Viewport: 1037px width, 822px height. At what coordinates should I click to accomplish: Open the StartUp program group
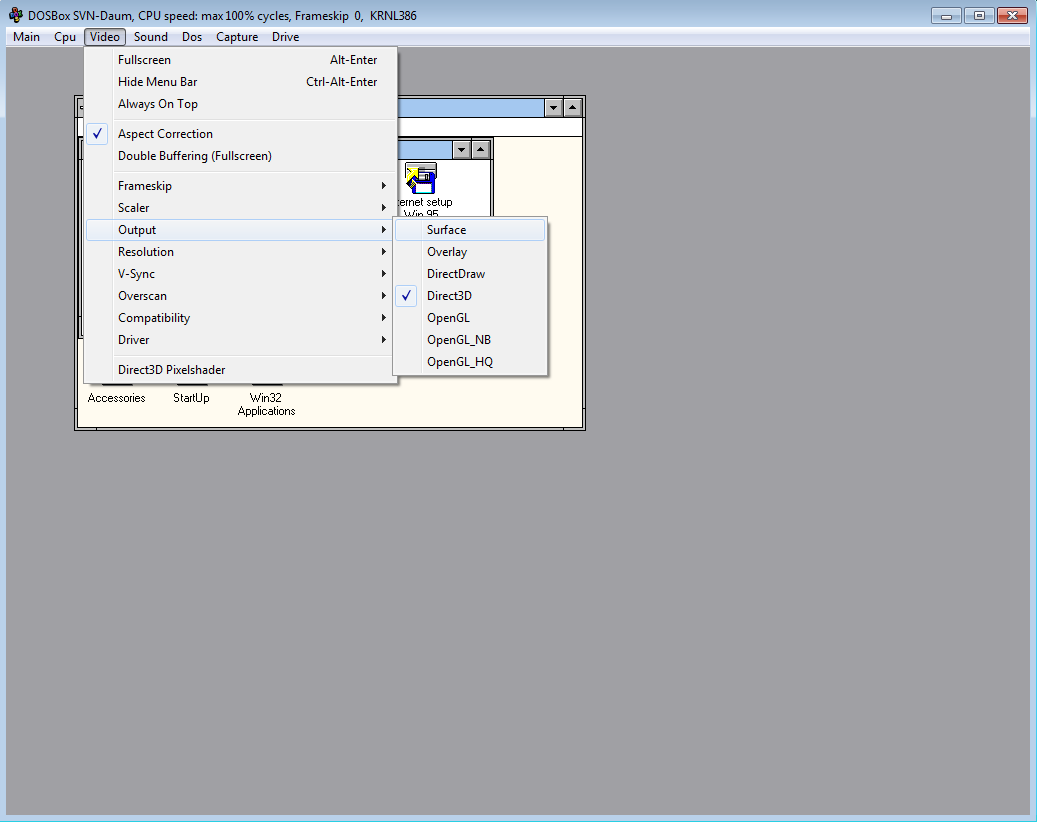191,397
